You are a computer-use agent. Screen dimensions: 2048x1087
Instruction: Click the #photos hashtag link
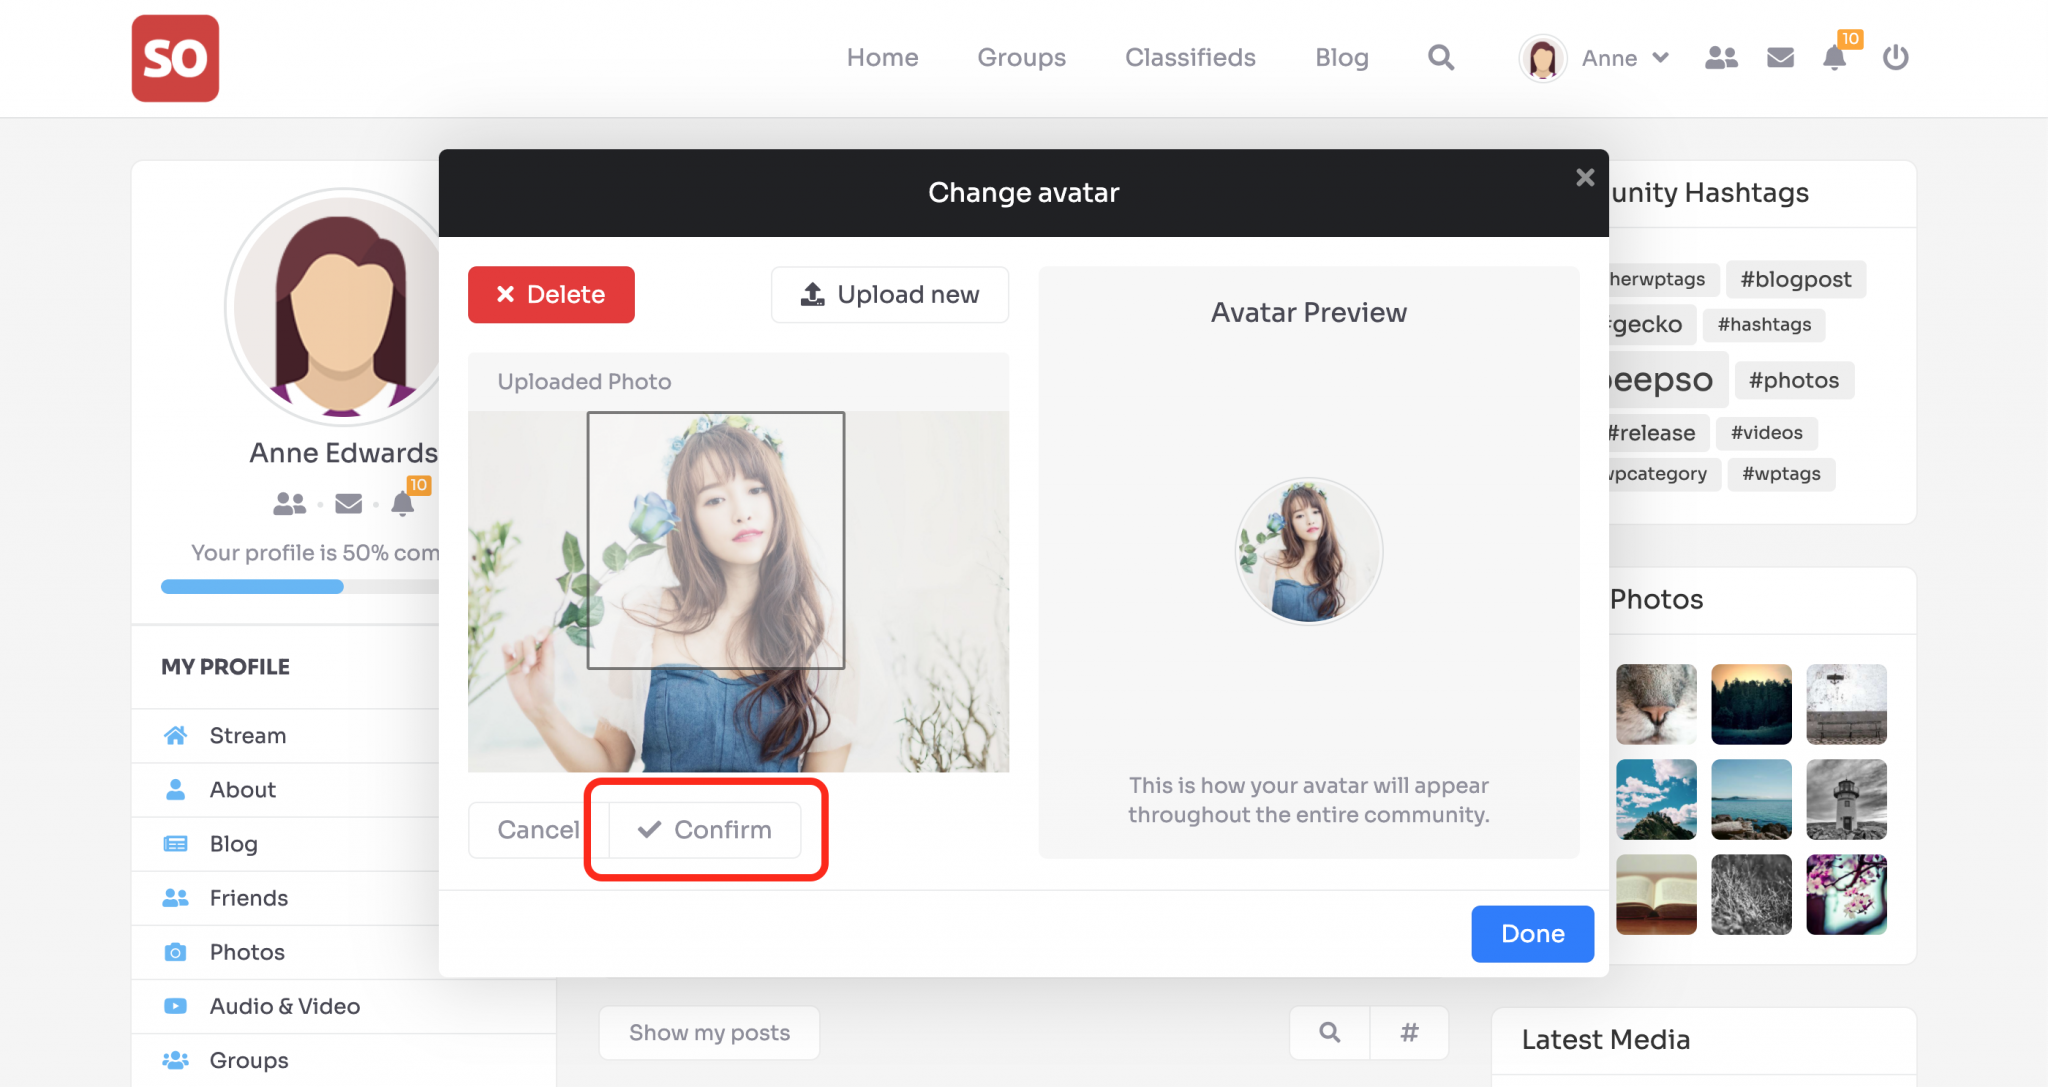point(1793,380)
